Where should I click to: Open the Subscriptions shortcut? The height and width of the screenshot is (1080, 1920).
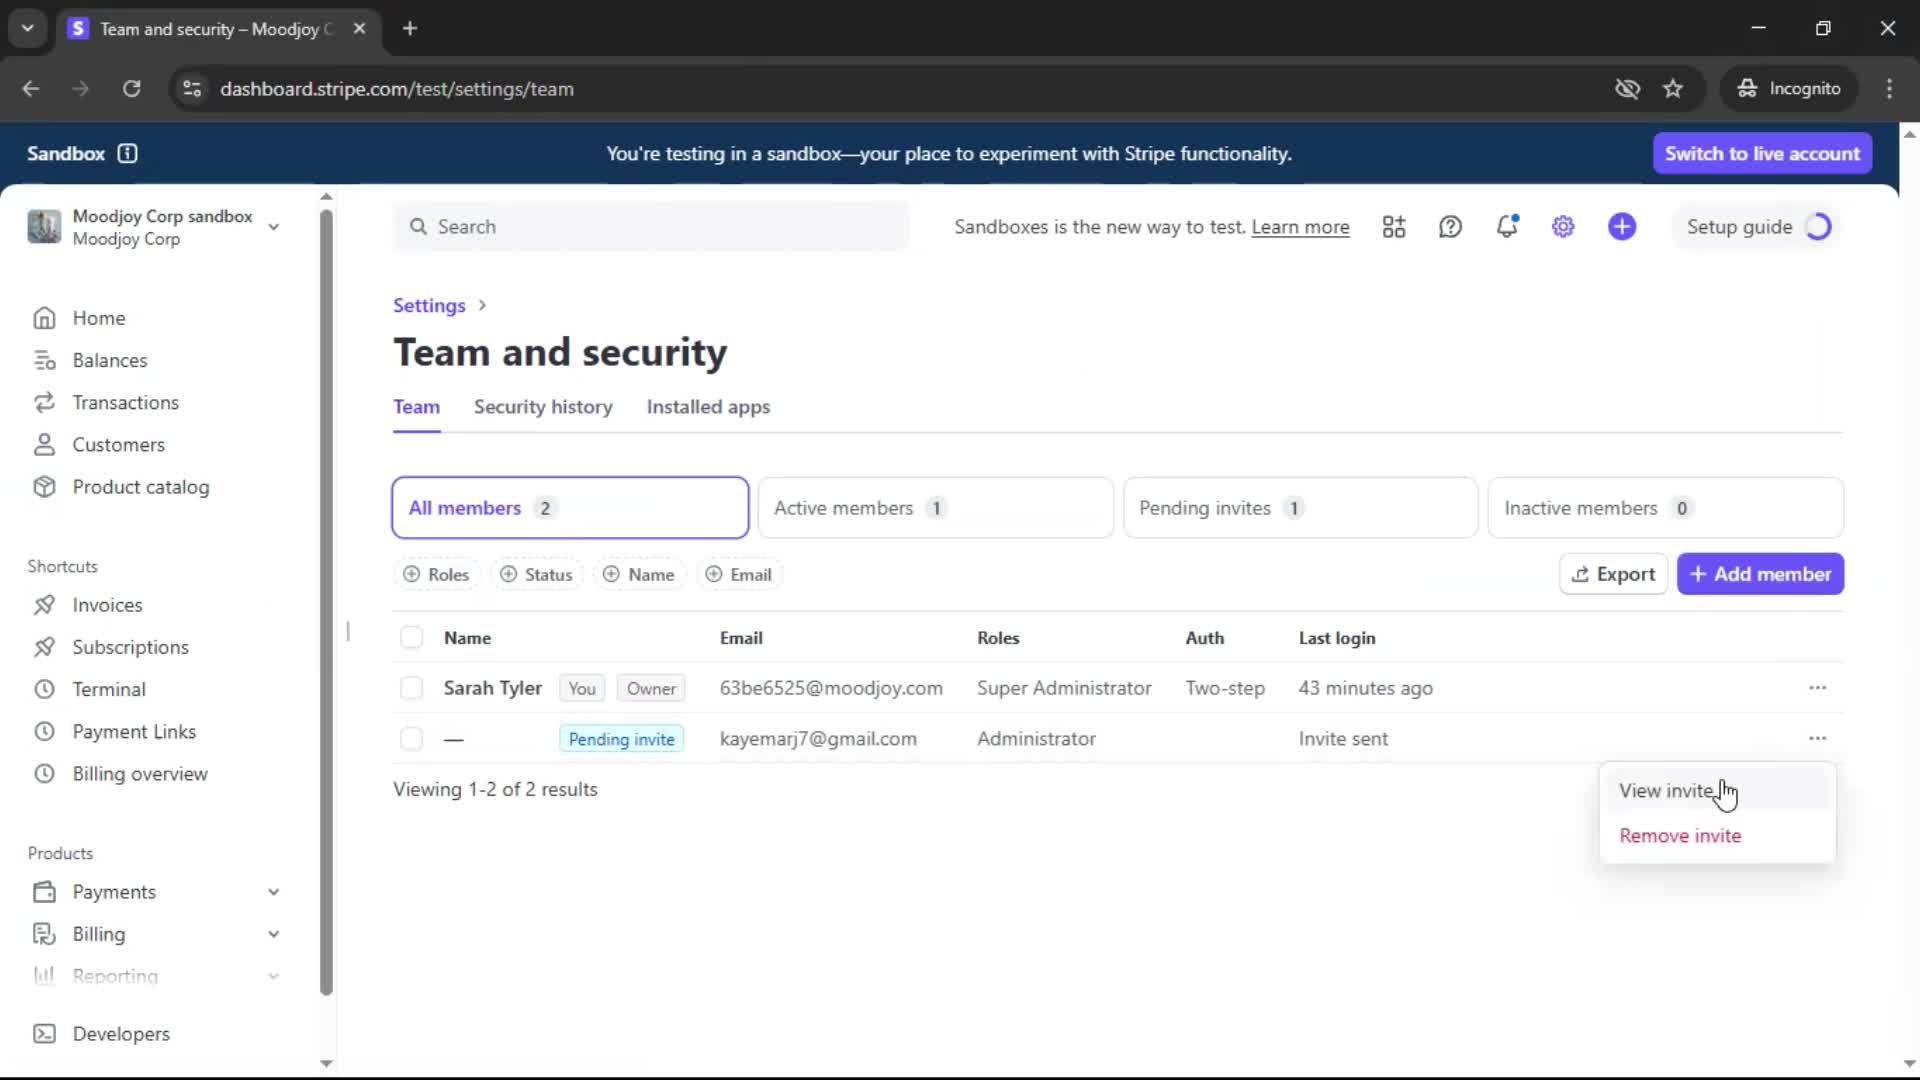click(x=130, y=647)
